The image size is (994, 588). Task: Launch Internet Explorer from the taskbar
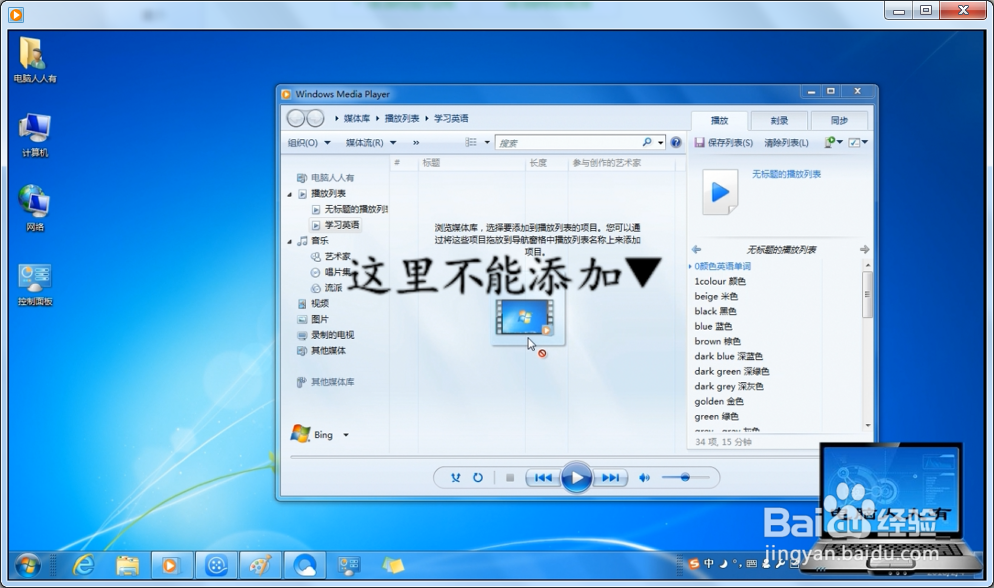tap(83, 565)
